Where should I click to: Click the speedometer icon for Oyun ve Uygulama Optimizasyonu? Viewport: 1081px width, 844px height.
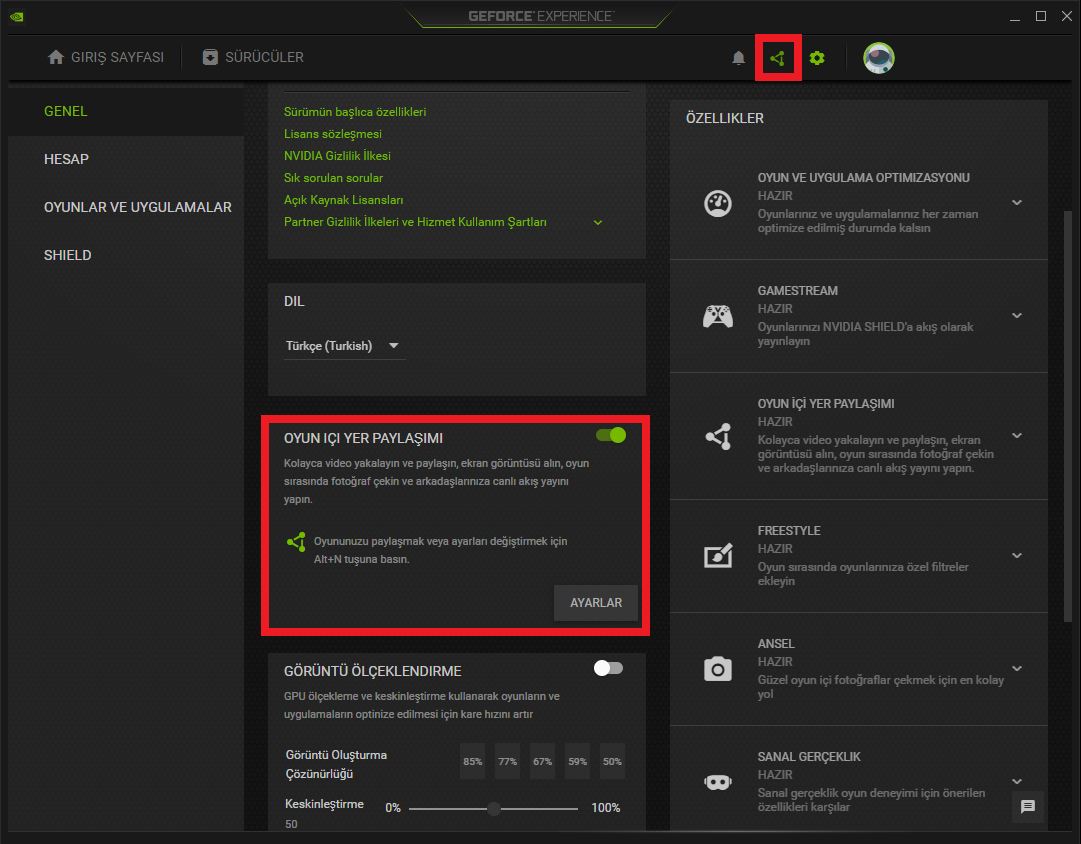pyautogui.click(x=718, y=203)
